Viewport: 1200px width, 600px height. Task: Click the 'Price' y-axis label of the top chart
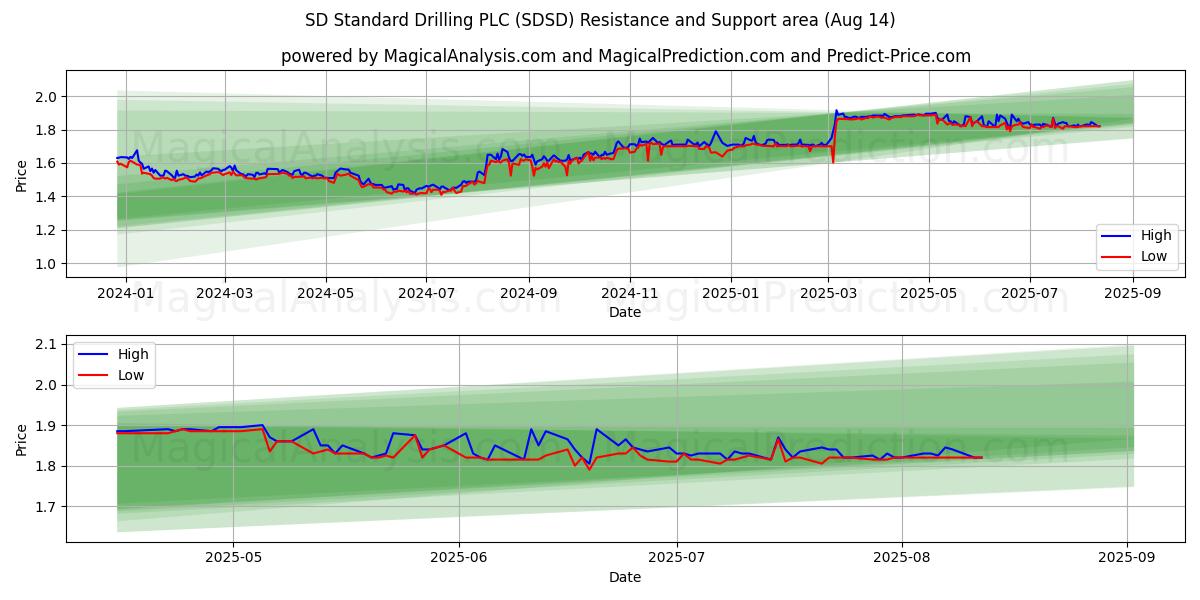pos(22,174)
